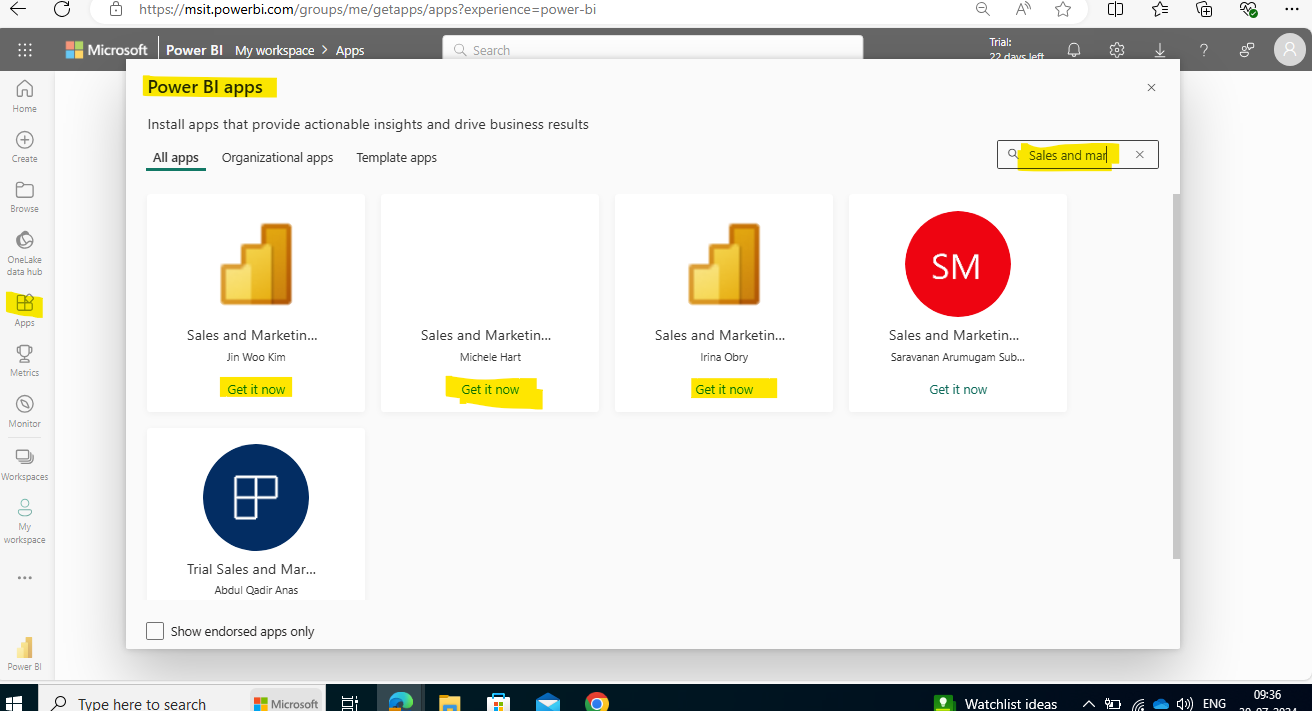Switch to Organizational apps tab
Image resolution: width=1312 pixels, height=711 pixels.
(x=277, y=158)
